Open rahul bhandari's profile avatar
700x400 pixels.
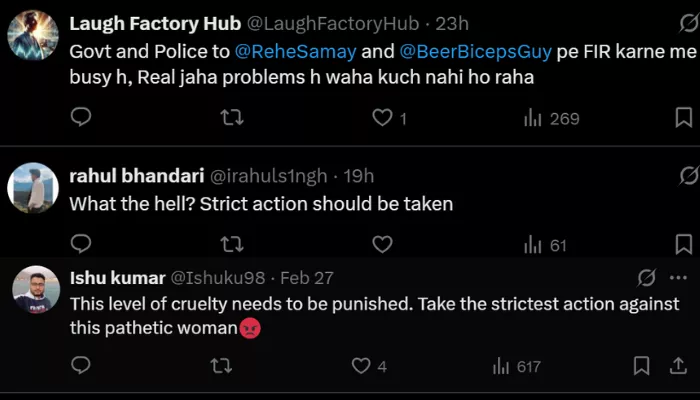click(x=33, y=188)
